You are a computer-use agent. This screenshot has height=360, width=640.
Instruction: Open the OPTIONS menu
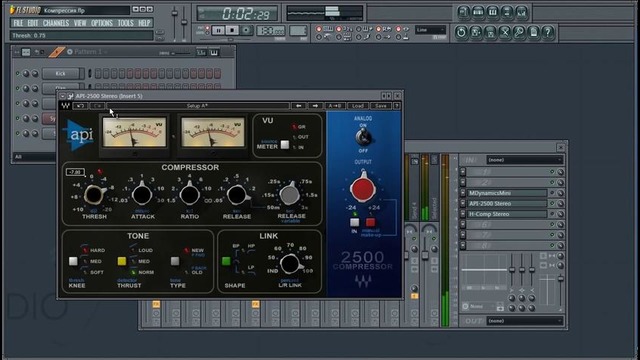[102, 23]
